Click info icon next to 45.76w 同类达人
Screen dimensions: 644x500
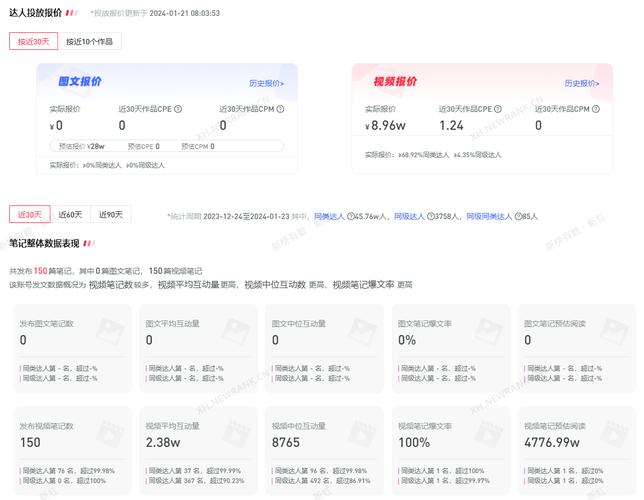351,216
